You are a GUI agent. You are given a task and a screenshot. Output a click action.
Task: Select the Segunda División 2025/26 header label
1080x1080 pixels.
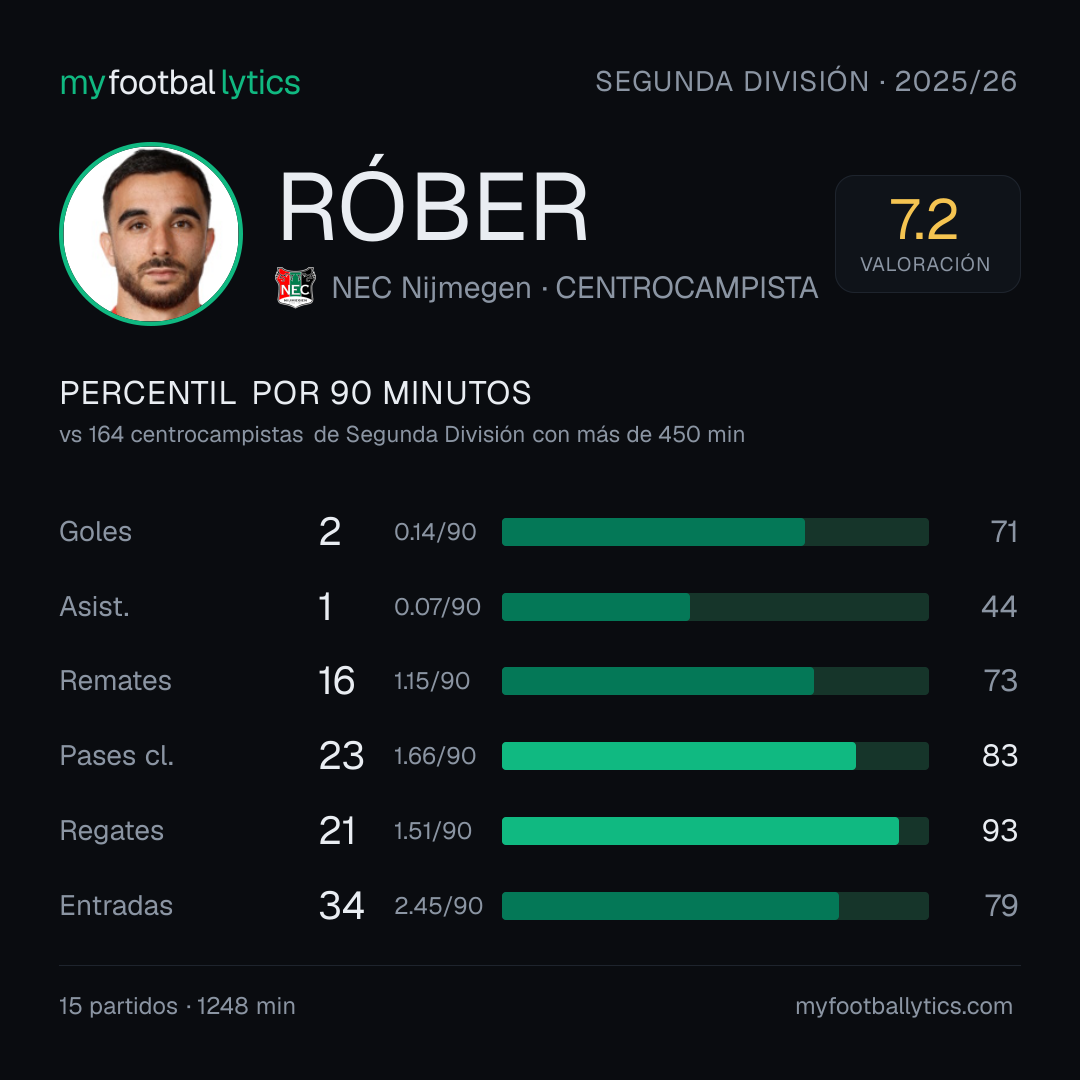806,81
